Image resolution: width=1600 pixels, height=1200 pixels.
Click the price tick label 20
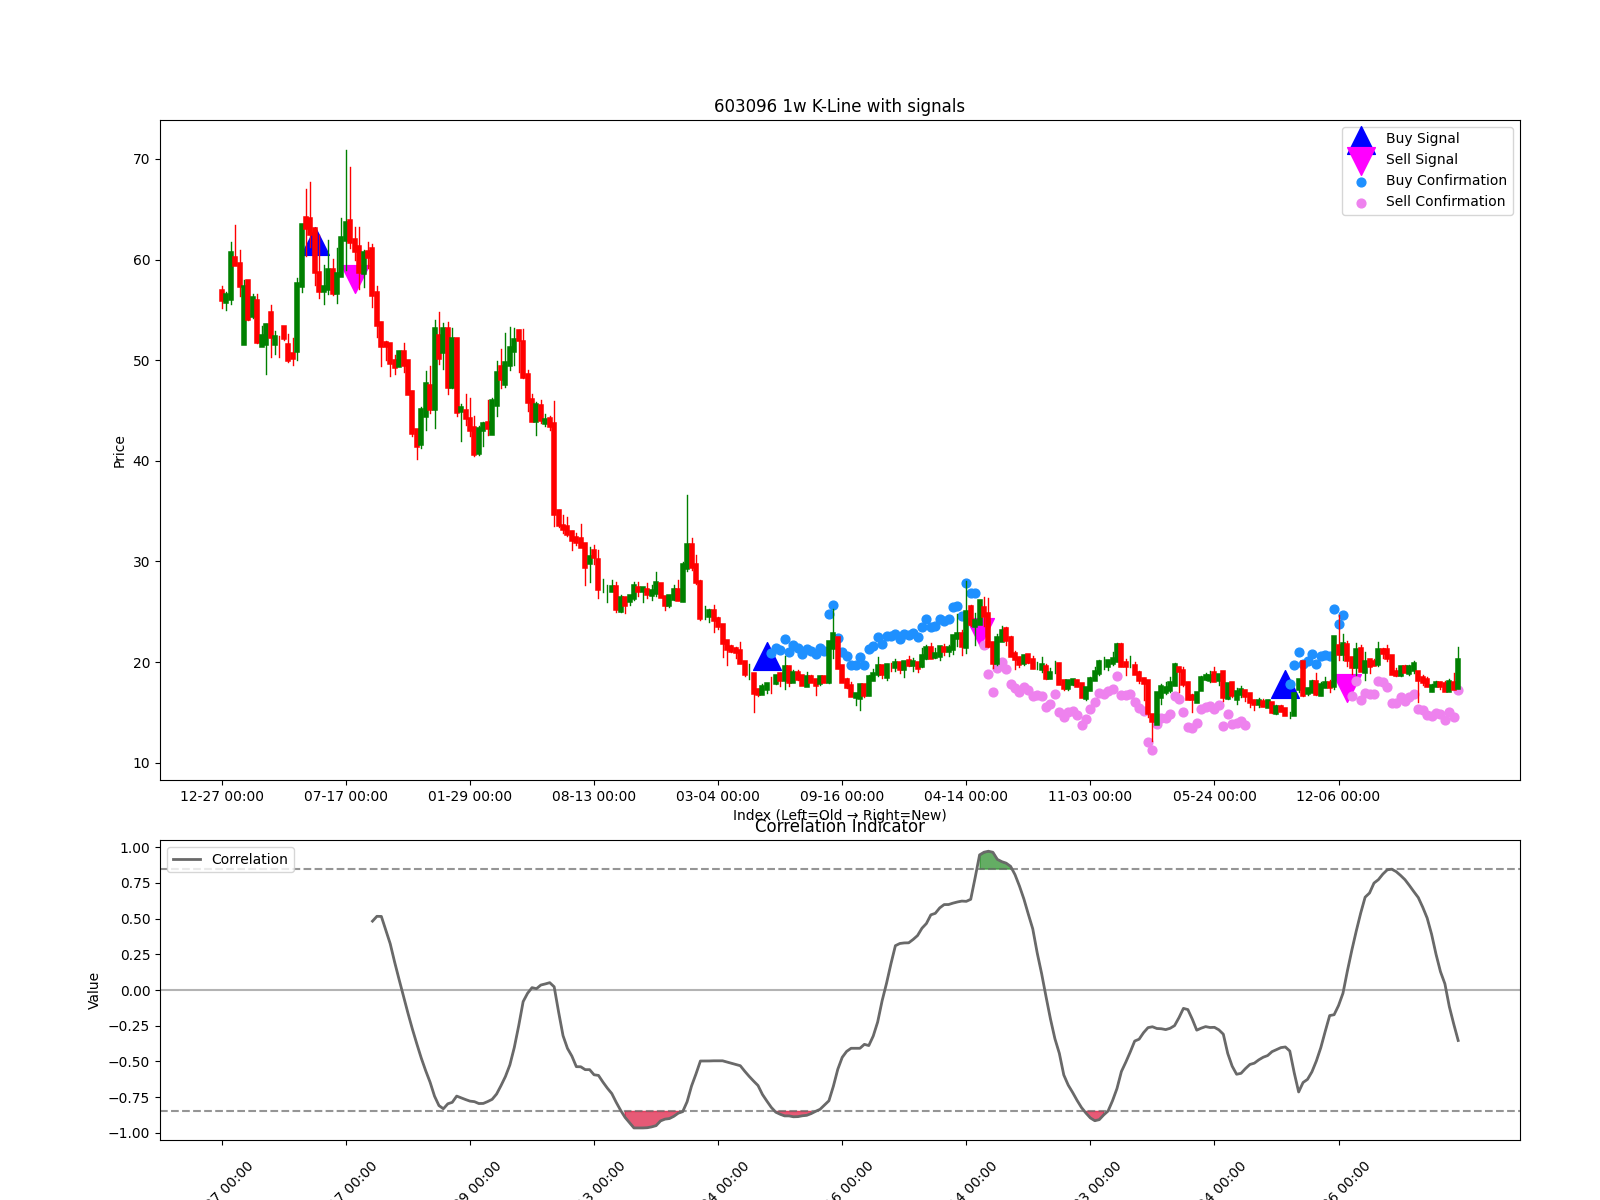(140, 663)
